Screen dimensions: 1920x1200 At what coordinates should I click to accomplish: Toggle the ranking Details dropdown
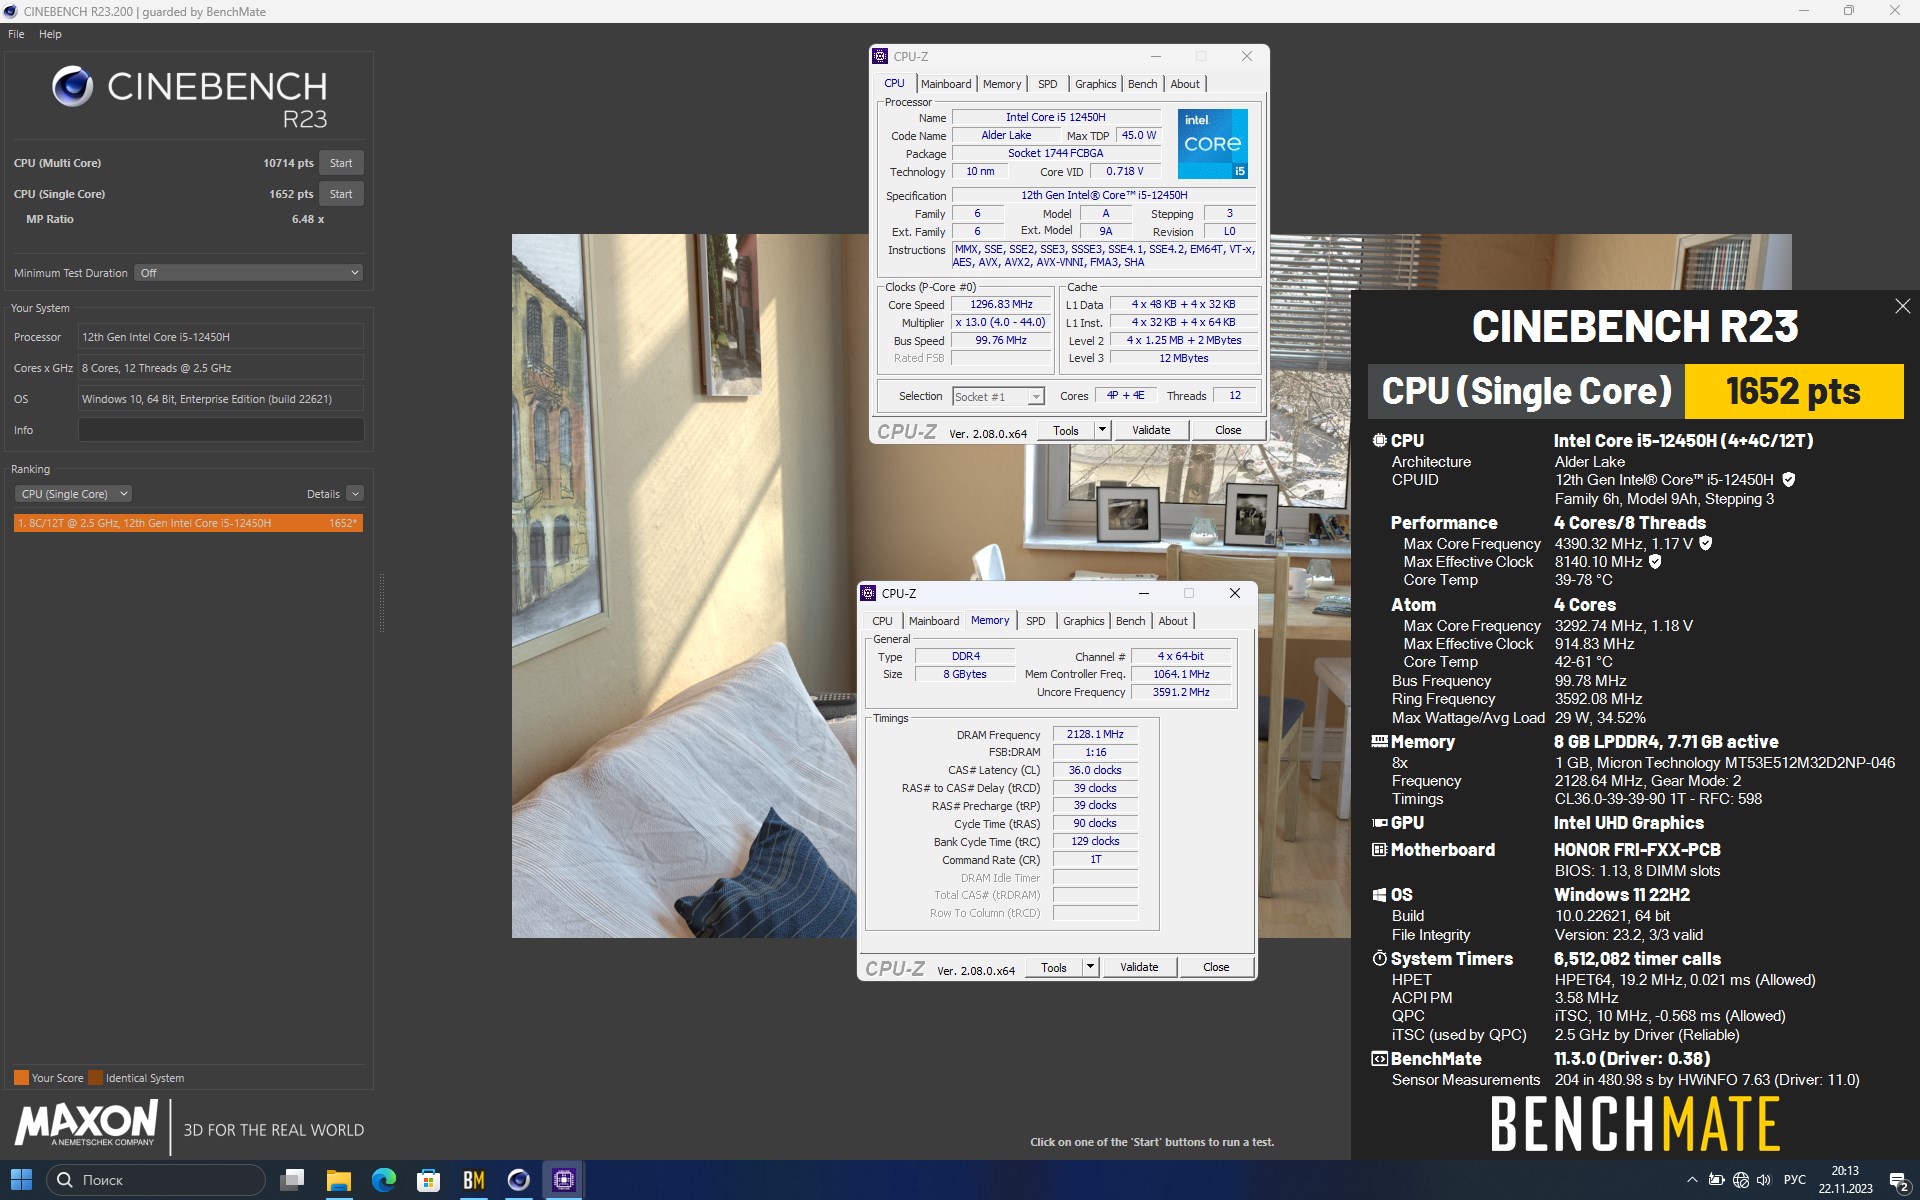pyautogui.click(x=355, y=494)
